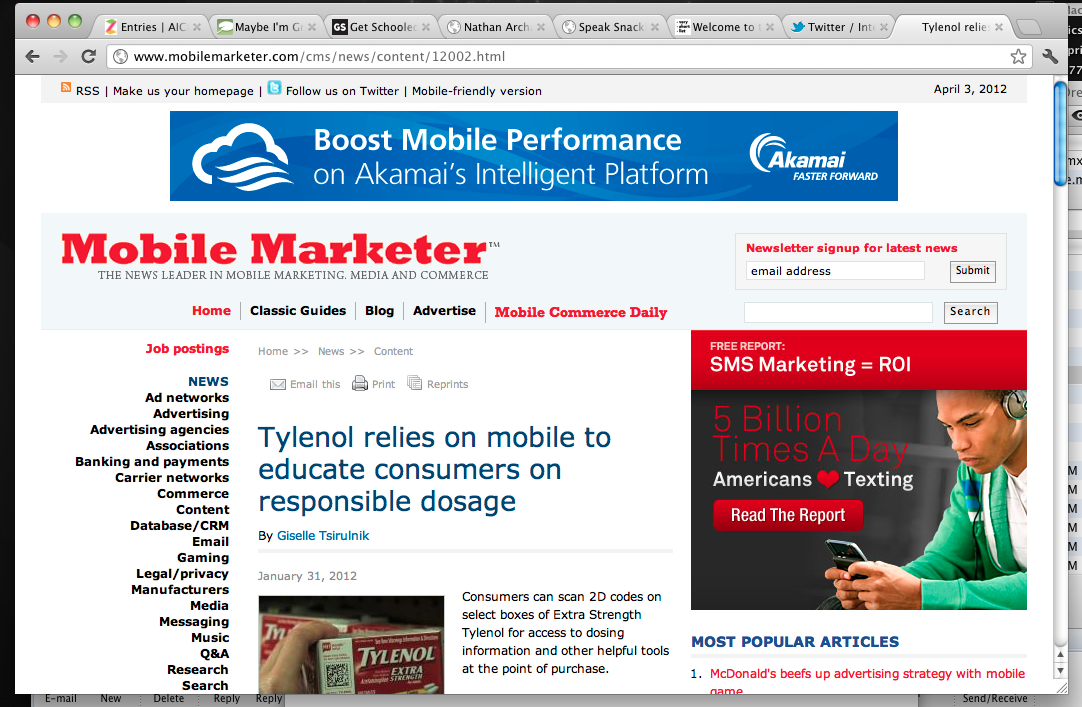Open the Blog navigation link
The image size is (1082, 707).
[x=380, y=311]
